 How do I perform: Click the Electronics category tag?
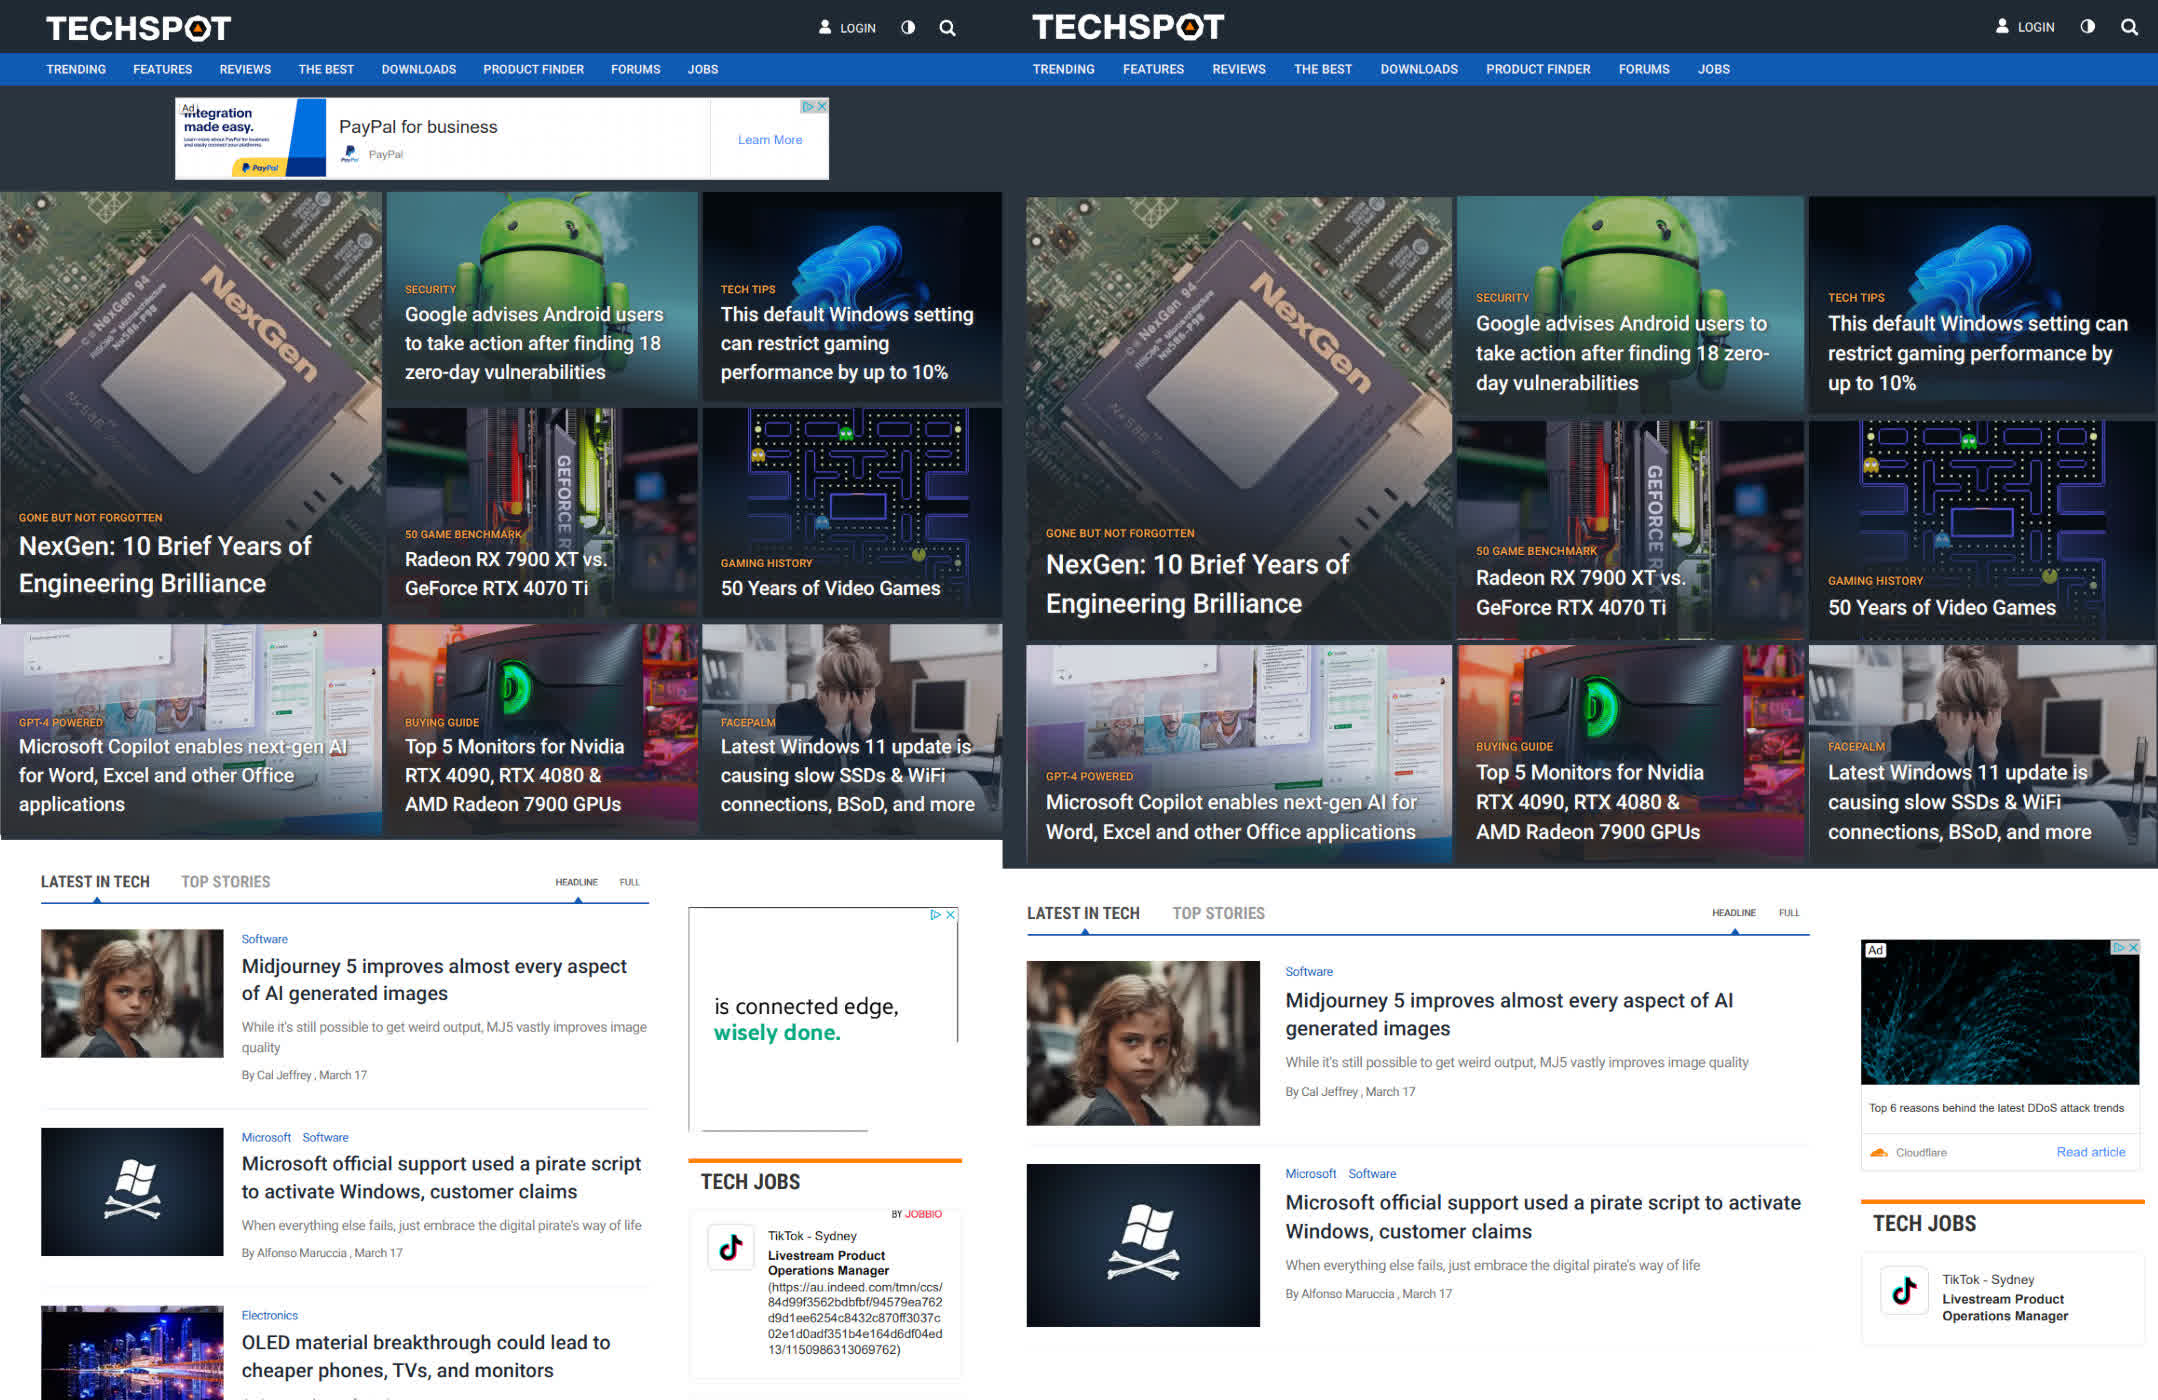(269, 1315)
